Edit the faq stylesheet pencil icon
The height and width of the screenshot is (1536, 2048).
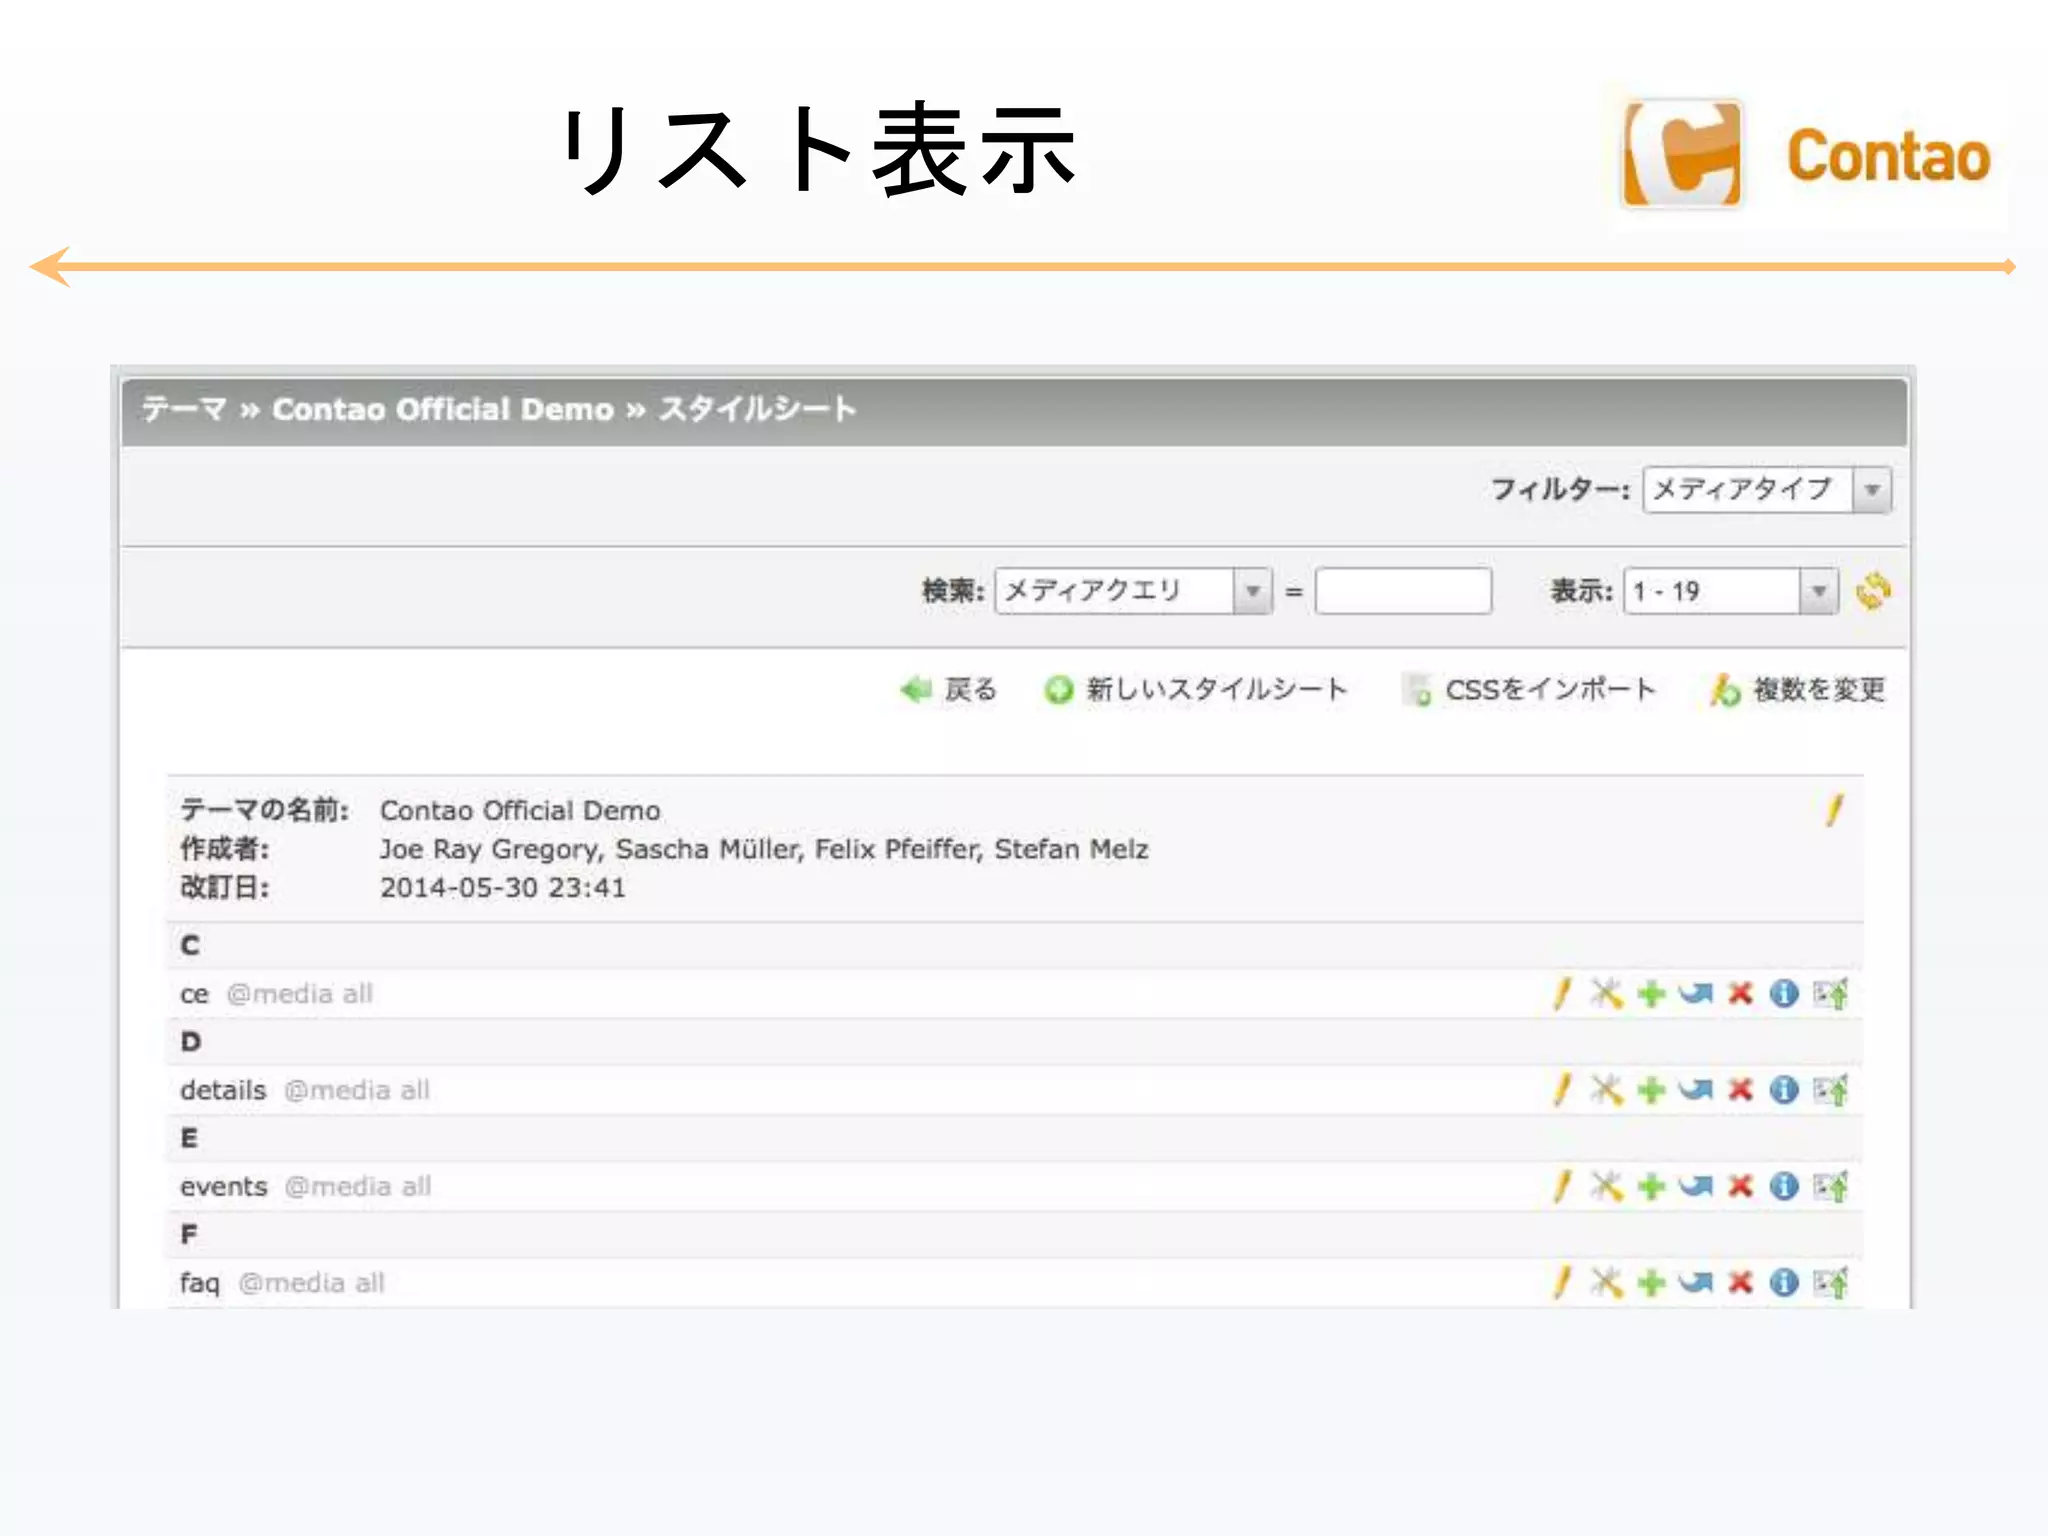1562,1282
